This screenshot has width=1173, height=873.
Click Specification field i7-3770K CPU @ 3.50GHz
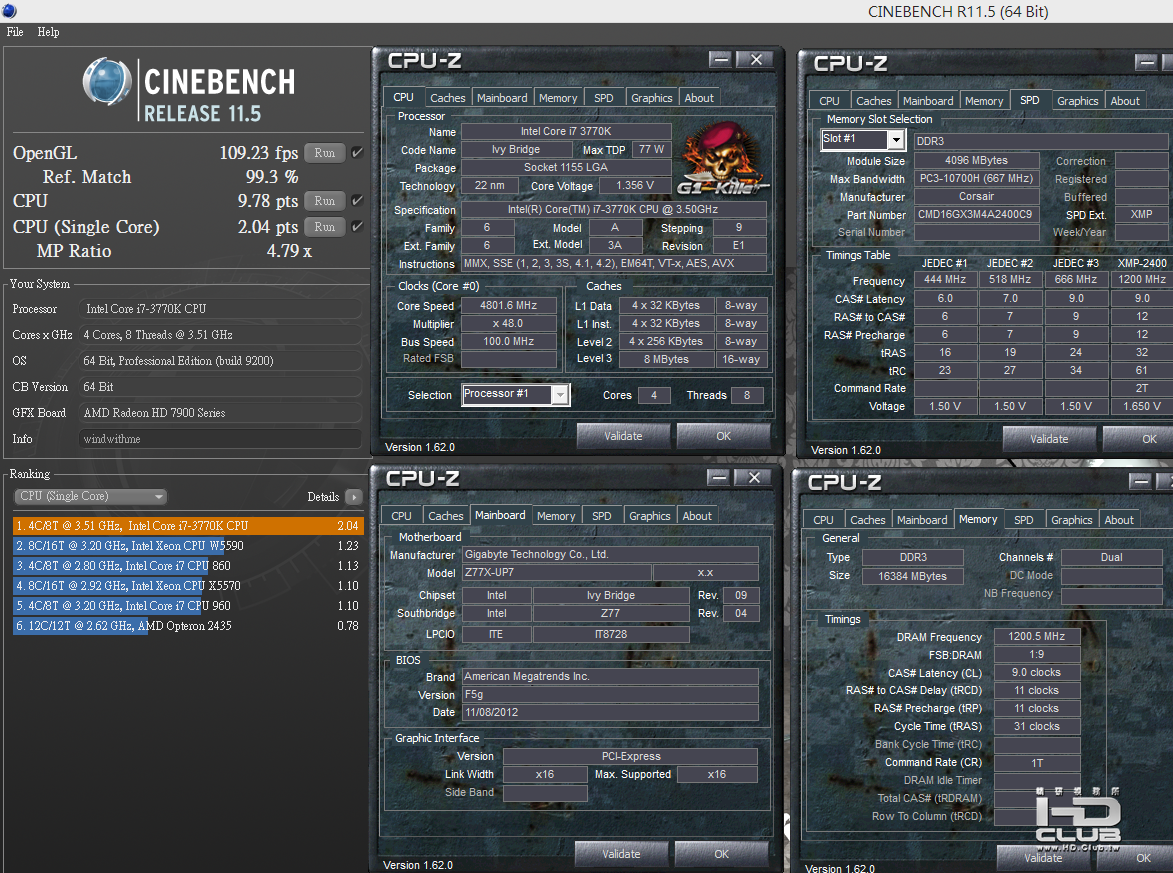pos(613,209)
